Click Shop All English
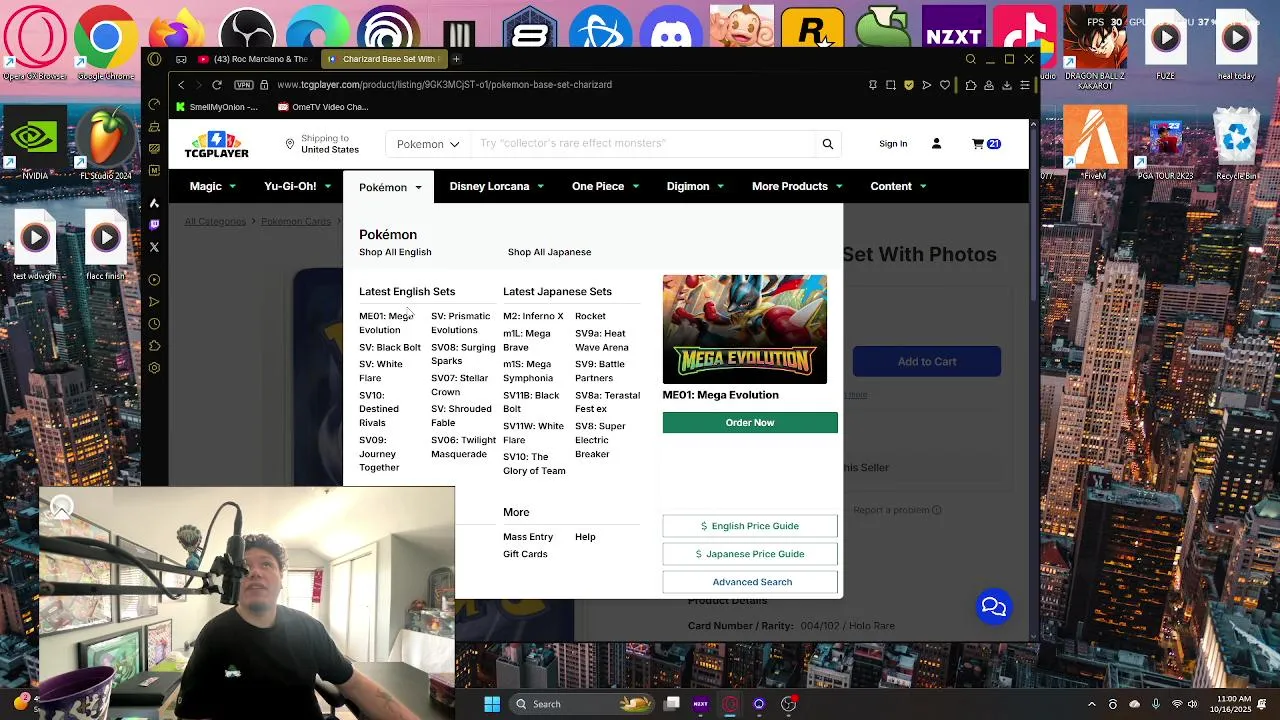 point(395,252)
